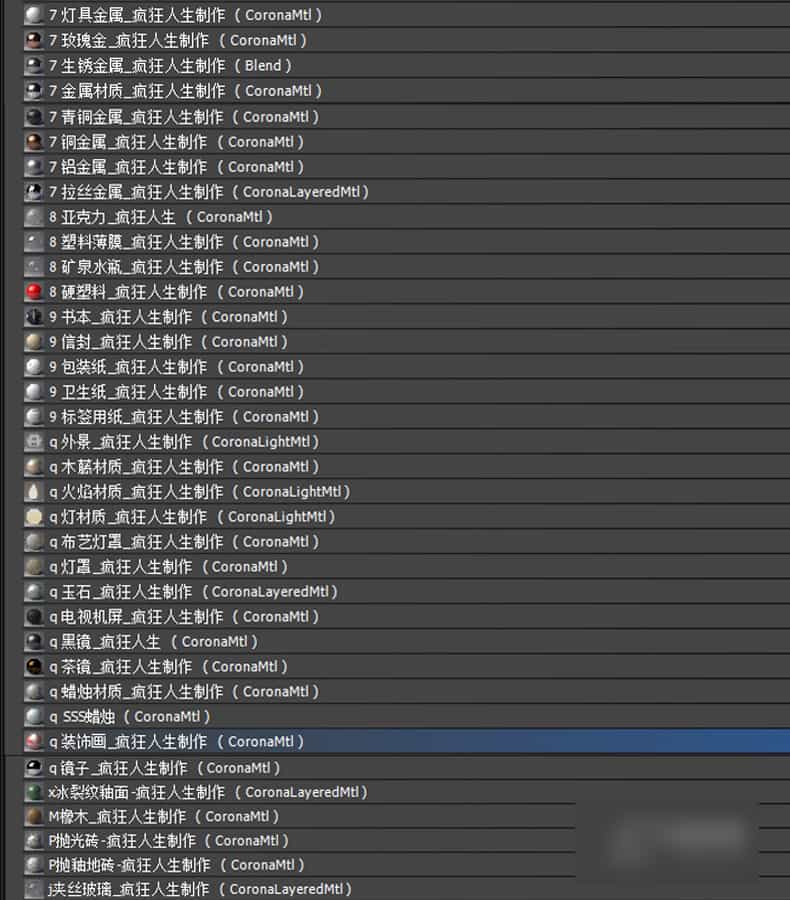Pick the 9 卫生纸 material entry
This screenshot has width=790, height=900.
point(176,392)
